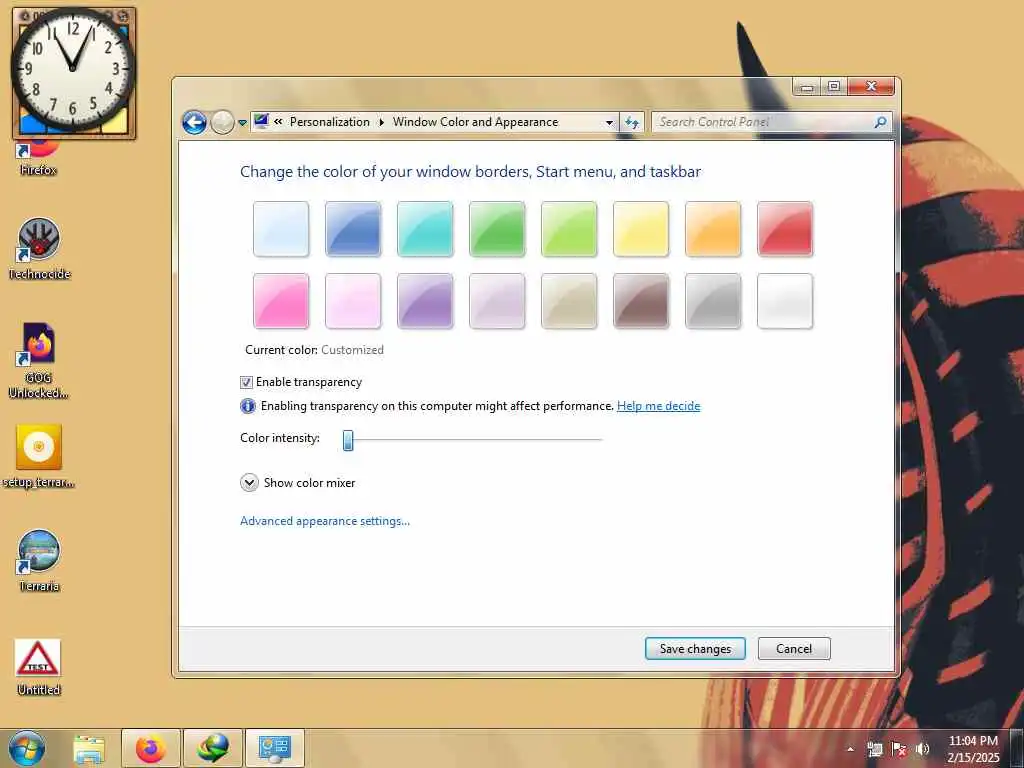Open Windows Explorer from the taskbar
The height and width of the screenshot is (768, 1024).
point(89,748)
